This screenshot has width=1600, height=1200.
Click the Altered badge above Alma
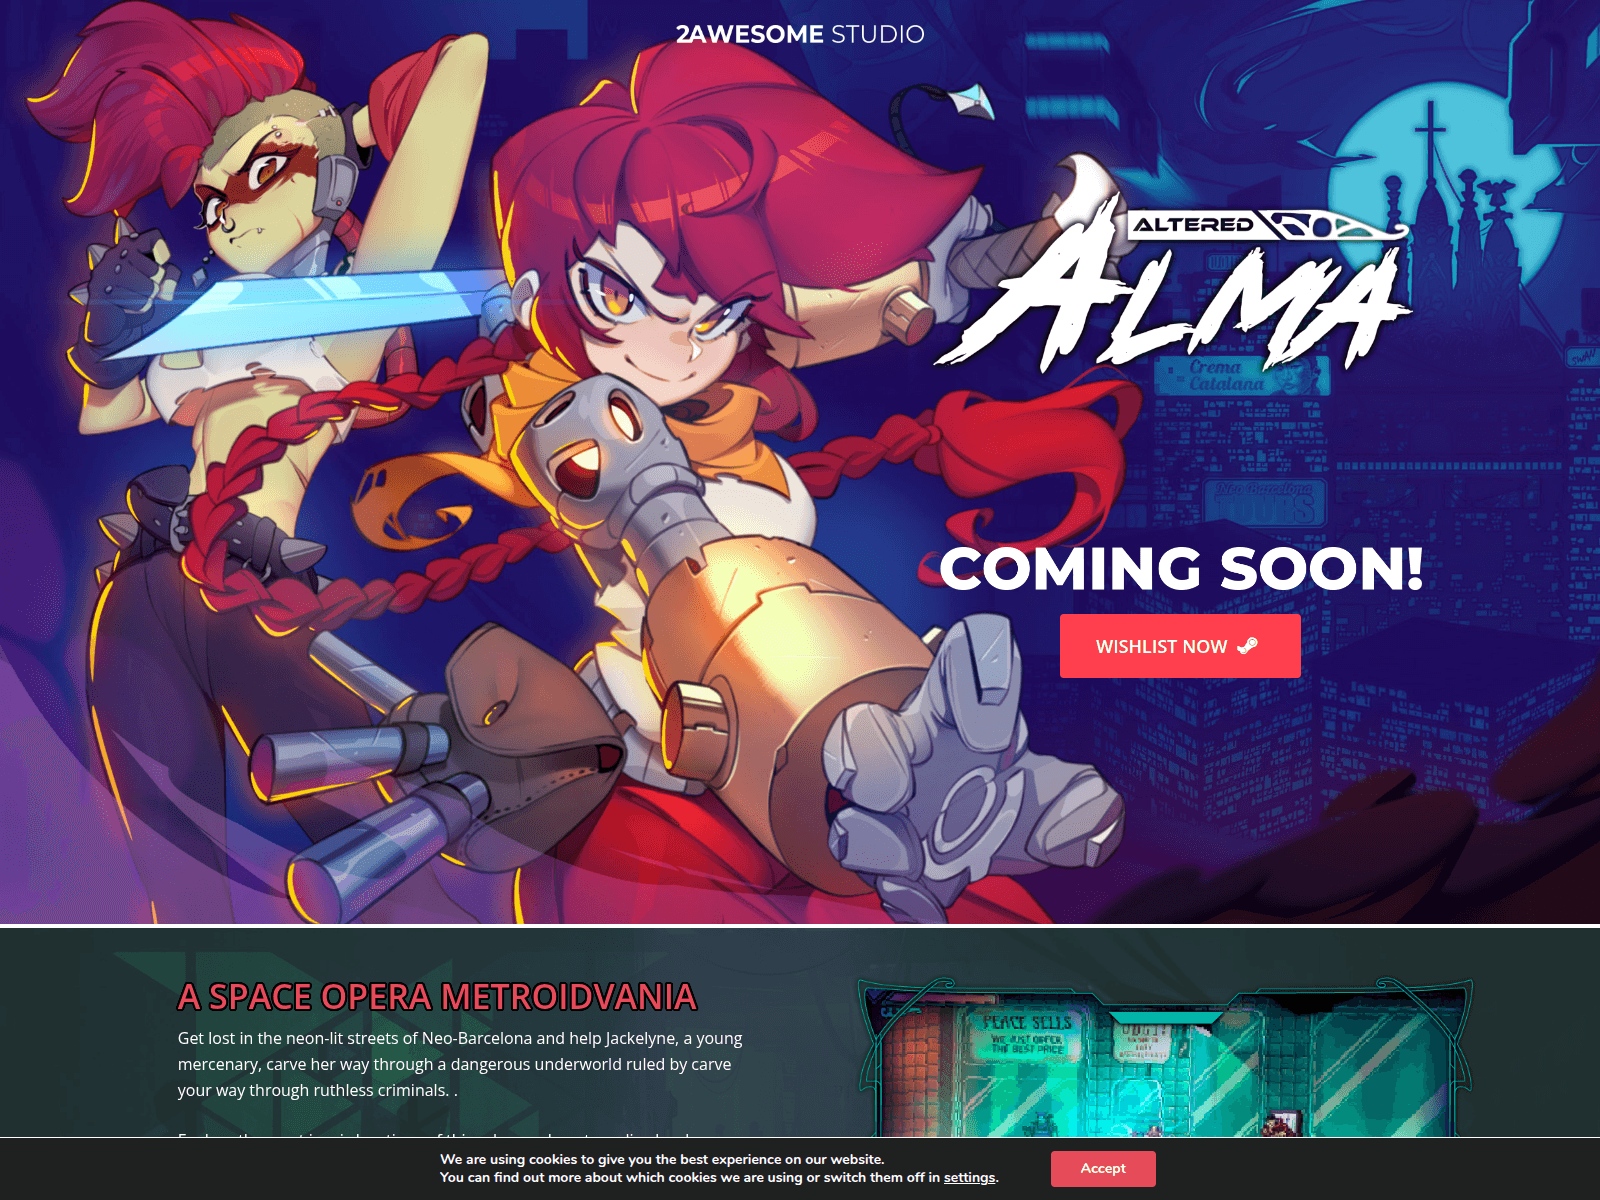tap(1192, 225)
